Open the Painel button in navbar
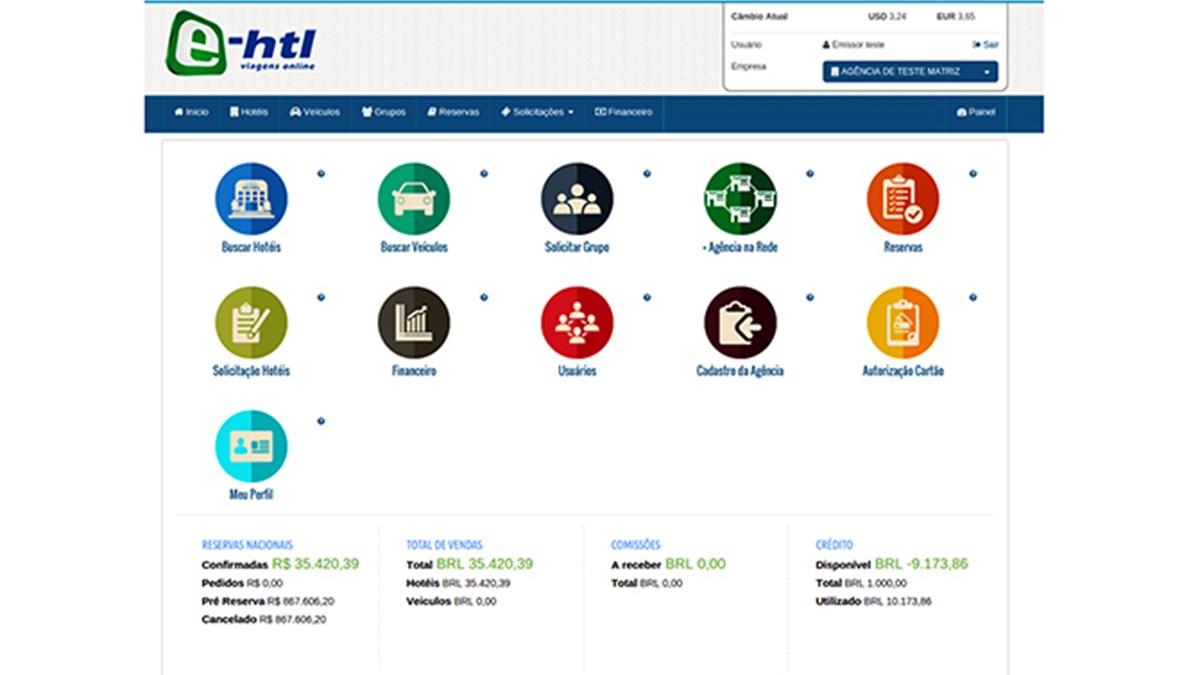This screenshot has height=675, width=1200. pos(976,112)
